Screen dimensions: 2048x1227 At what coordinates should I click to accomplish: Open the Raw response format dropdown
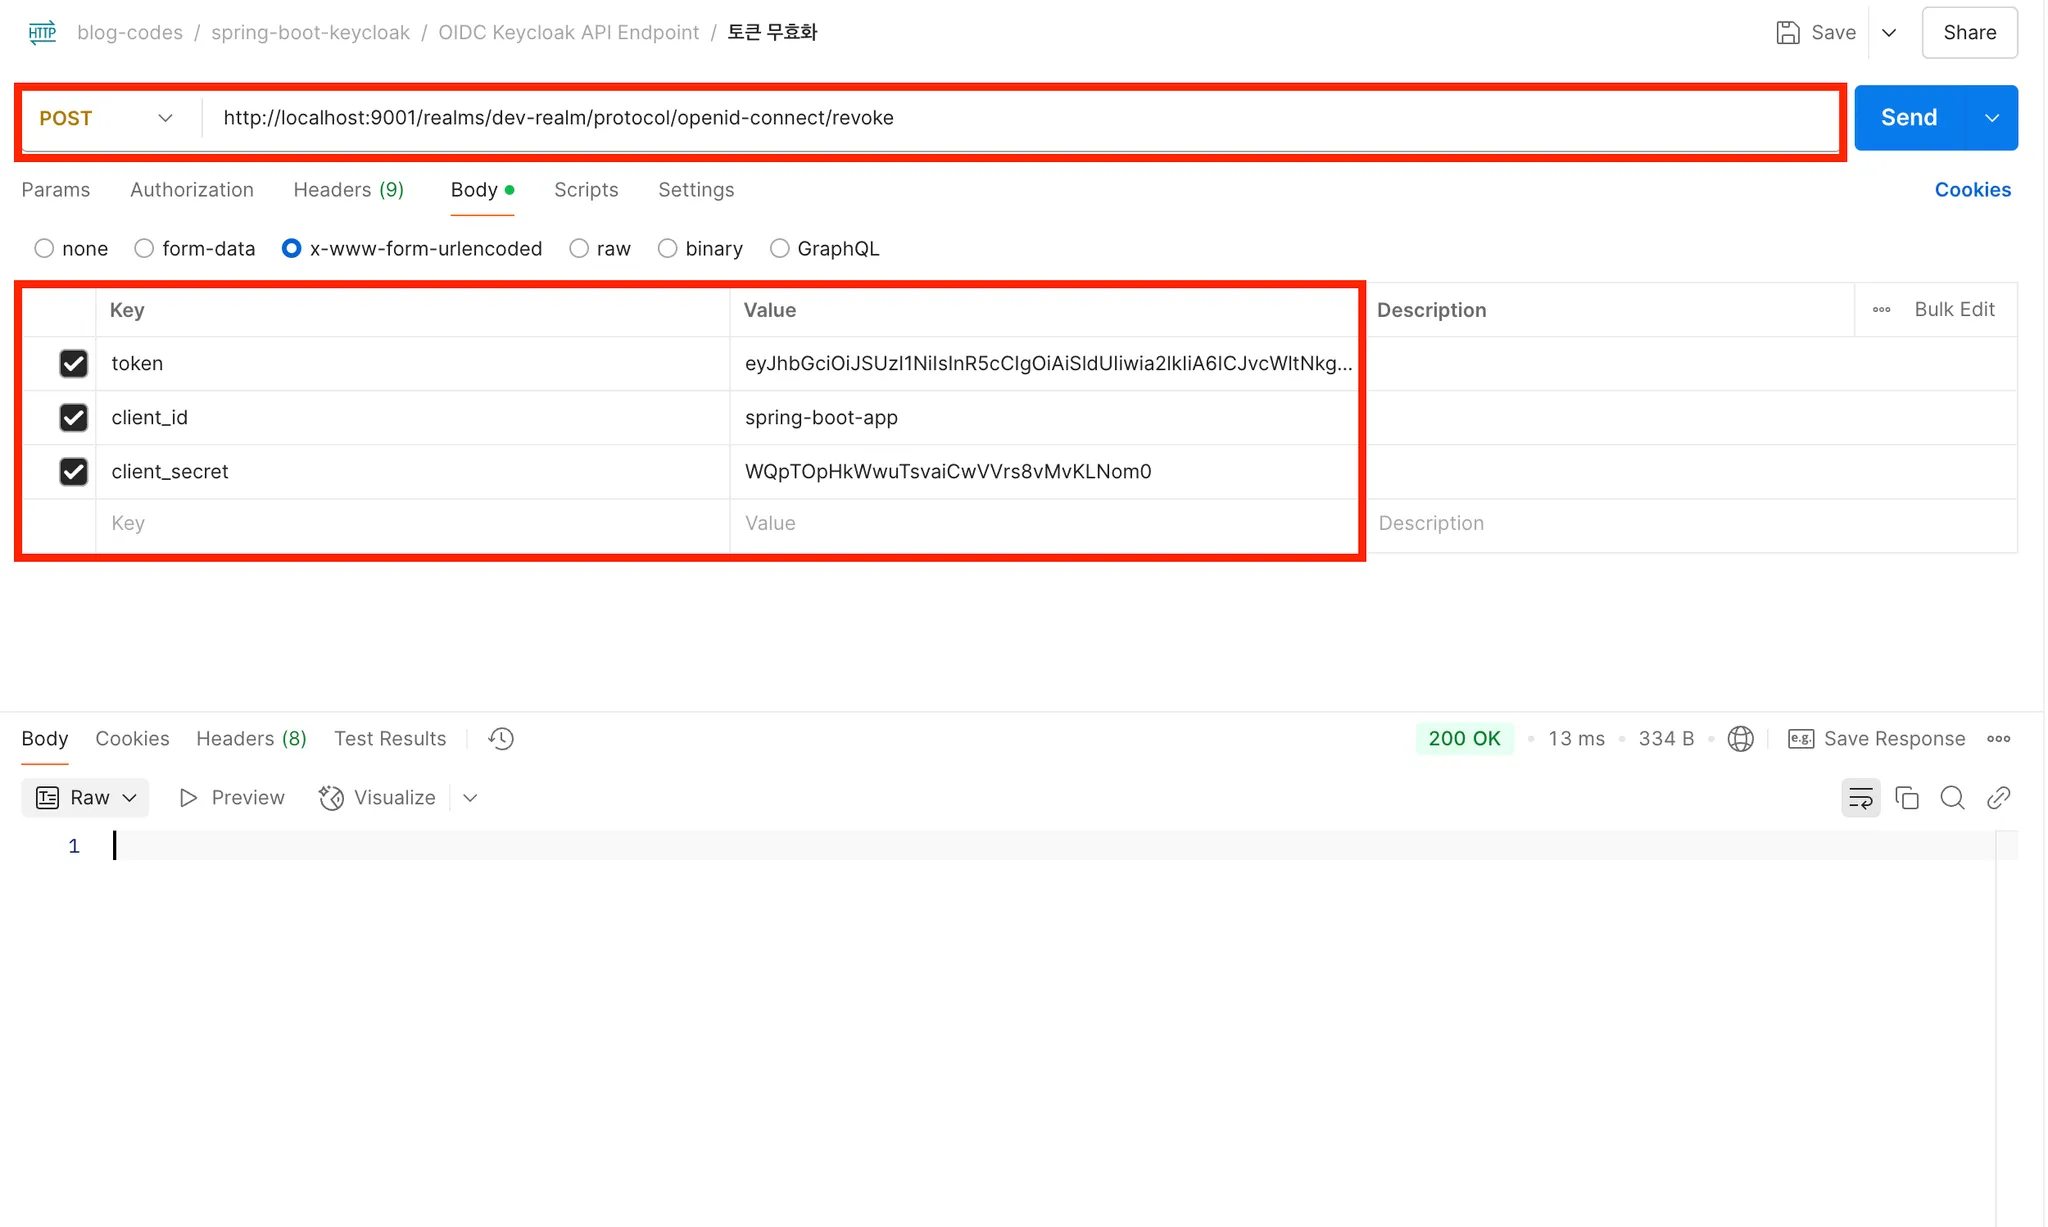tap(86, 797)
